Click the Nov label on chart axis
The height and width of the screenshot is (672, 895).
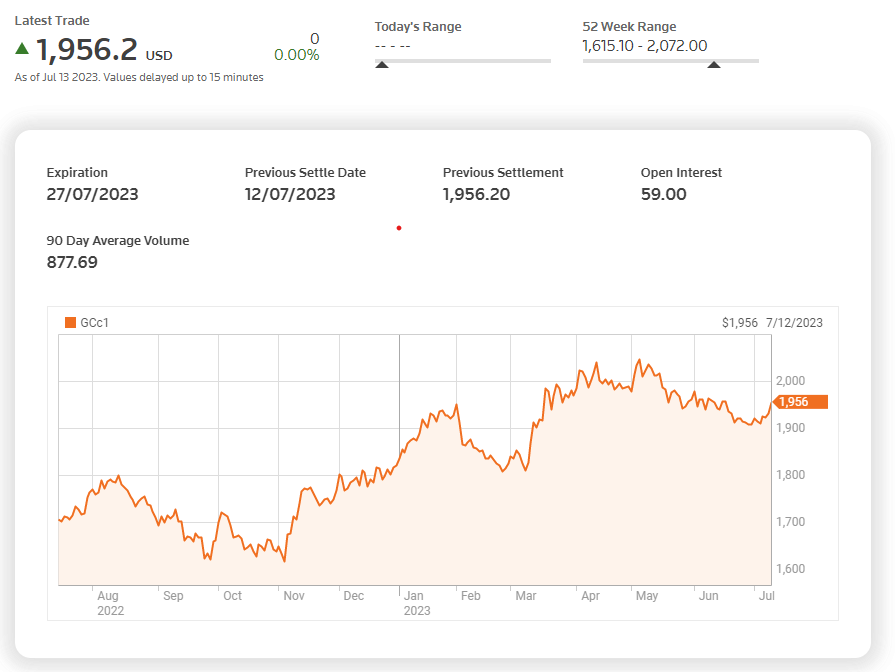coord(294,595)
